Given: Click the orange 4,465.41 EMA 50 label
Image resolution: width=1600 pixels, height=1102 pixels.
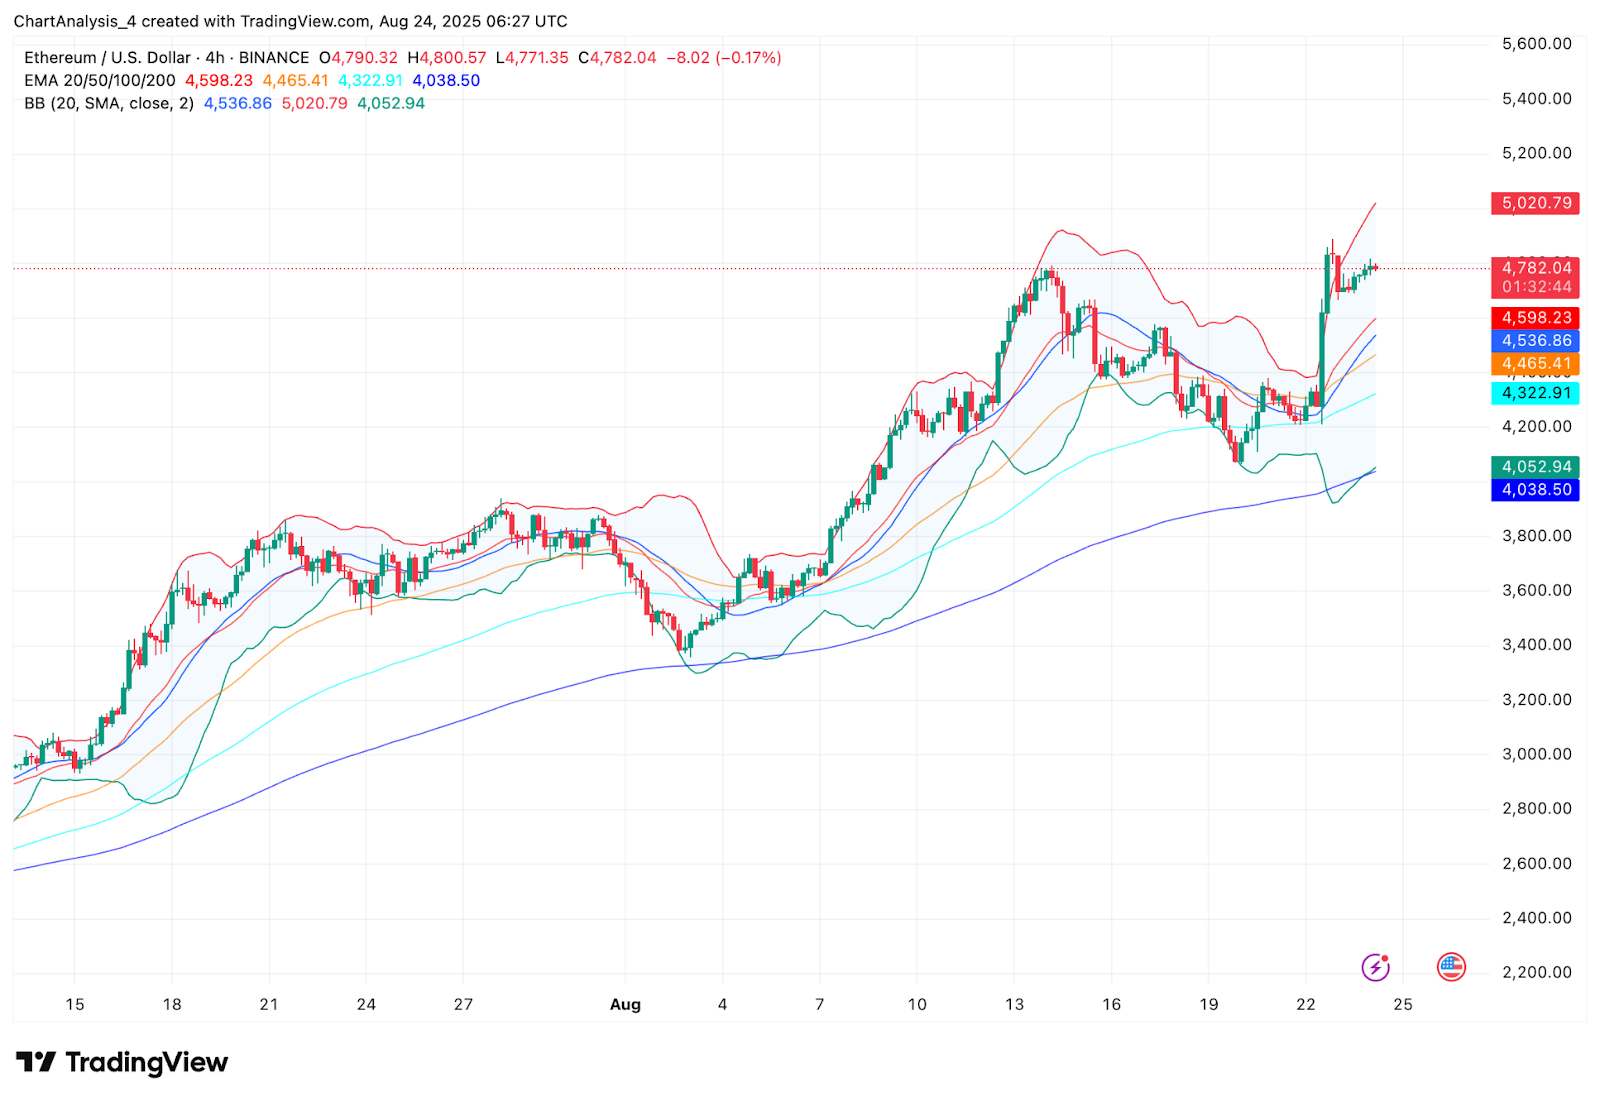Looking at the screenshot, I should (x=1535, y=364).
